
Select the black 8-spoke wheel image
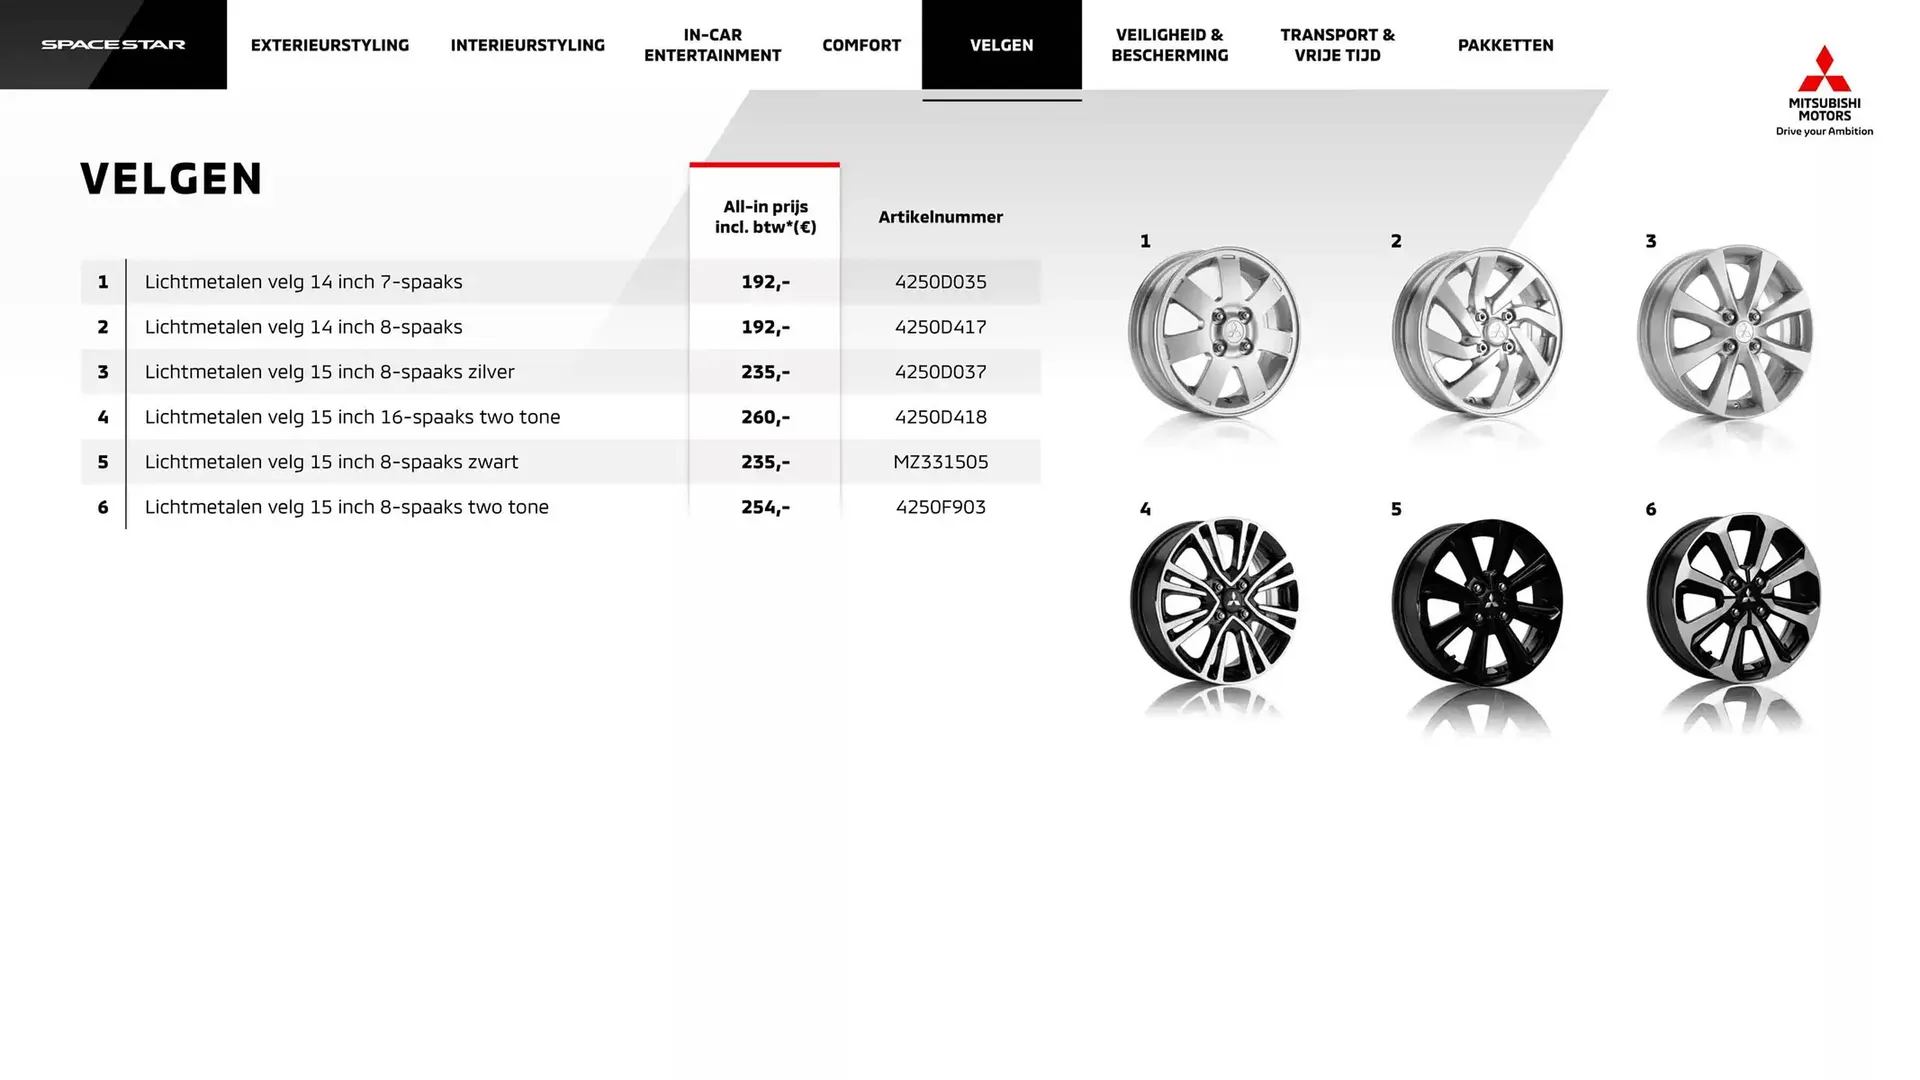point(1477,601)
